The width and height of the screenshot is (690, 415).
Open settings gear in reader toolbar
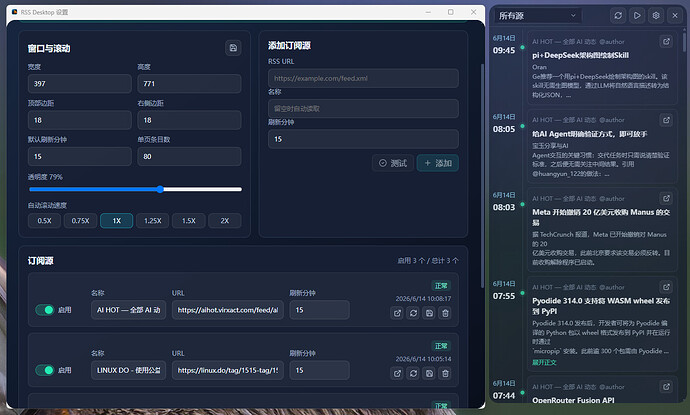coord(656,16)
